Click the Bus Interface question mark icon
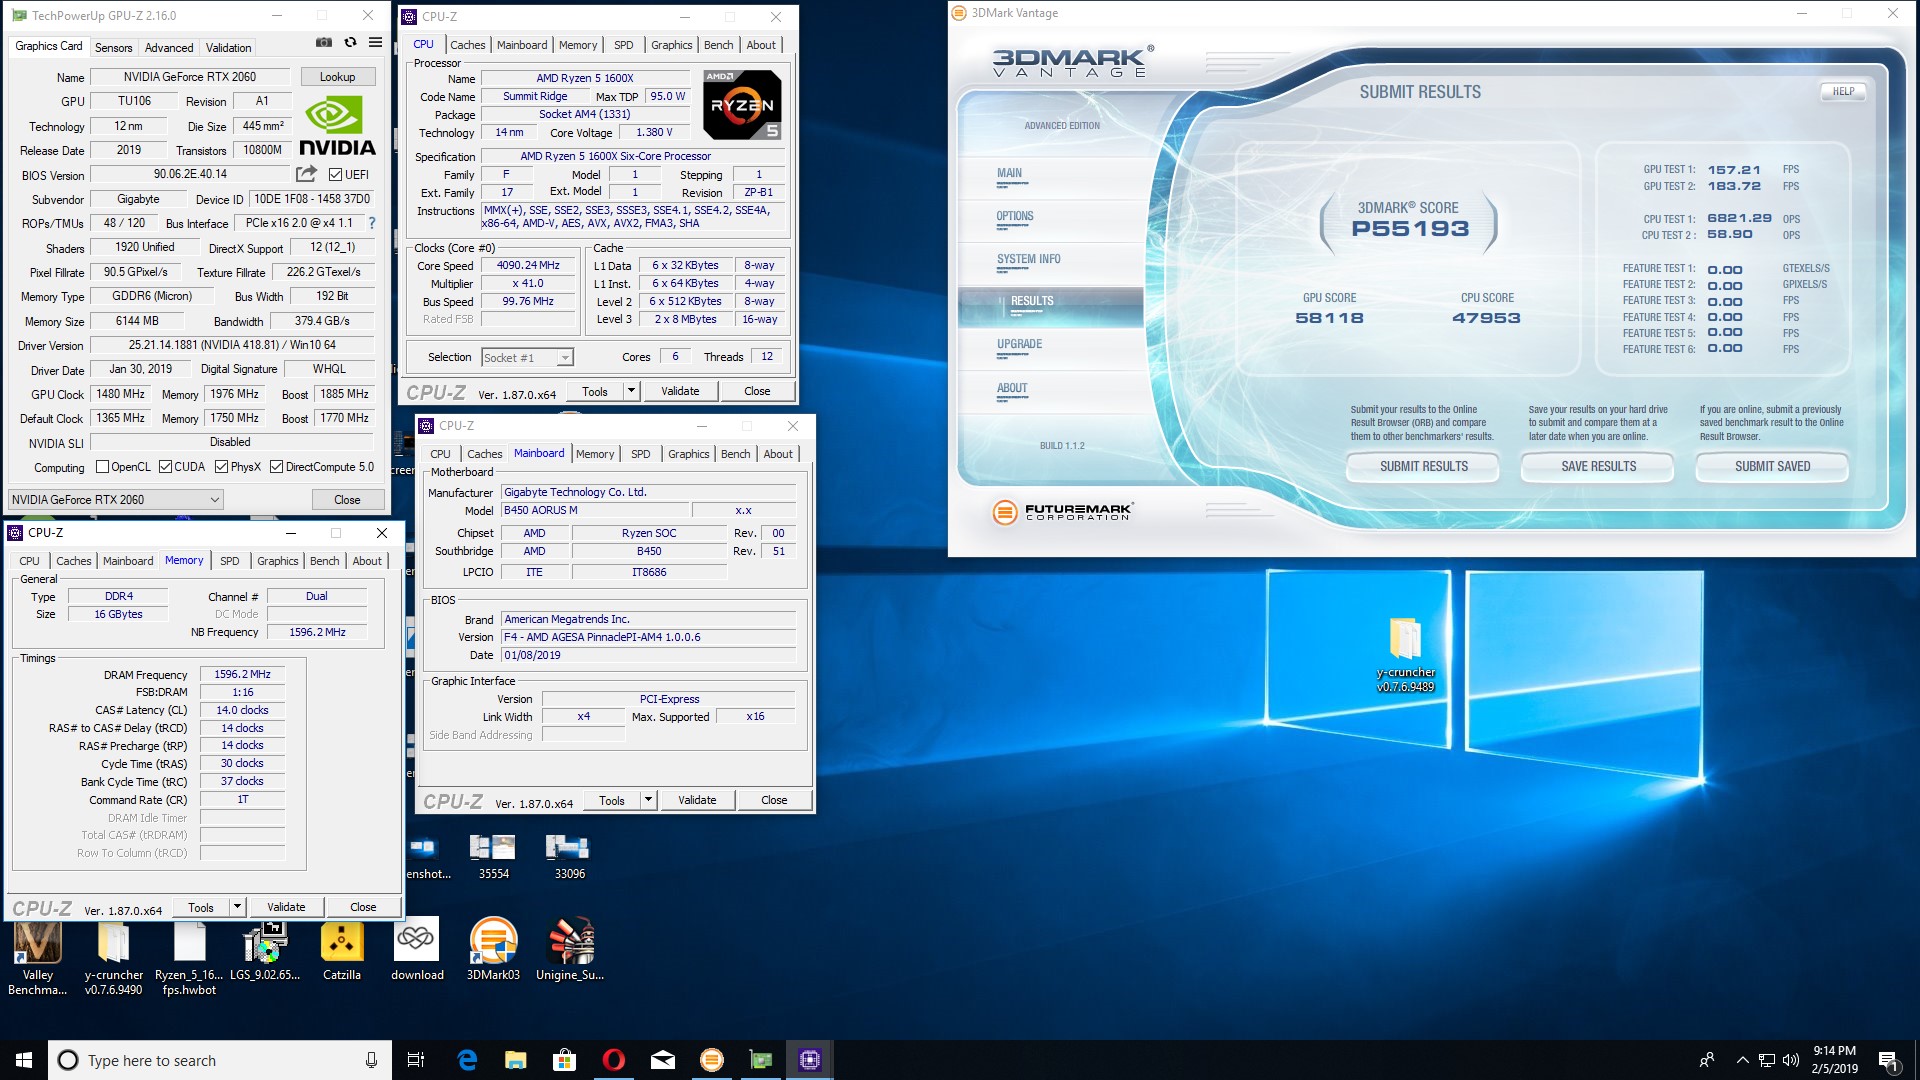1920x1080 pixels. (x=372, y=223)
